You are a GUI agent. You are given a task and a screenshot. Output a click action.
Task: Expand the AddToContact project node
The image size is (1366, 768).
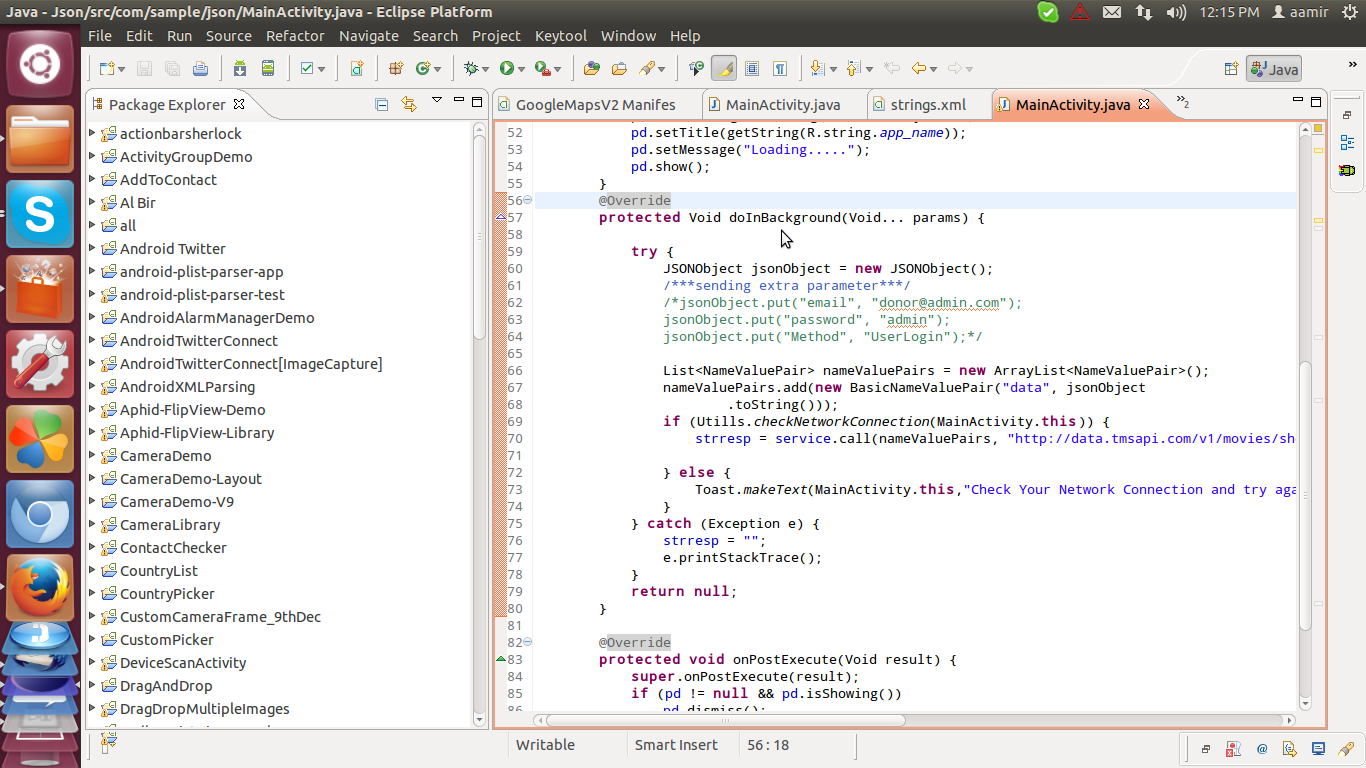pyautogui.click(x=92, y=179)
